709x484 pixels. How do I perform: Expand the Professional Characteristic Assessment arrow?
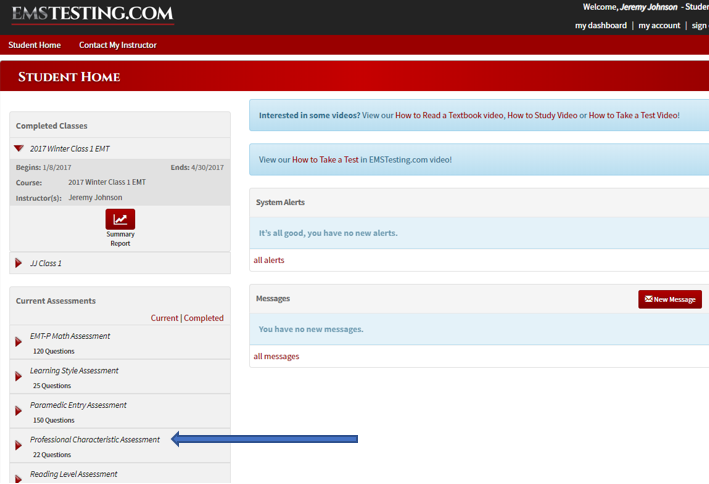tap(19, 446)
